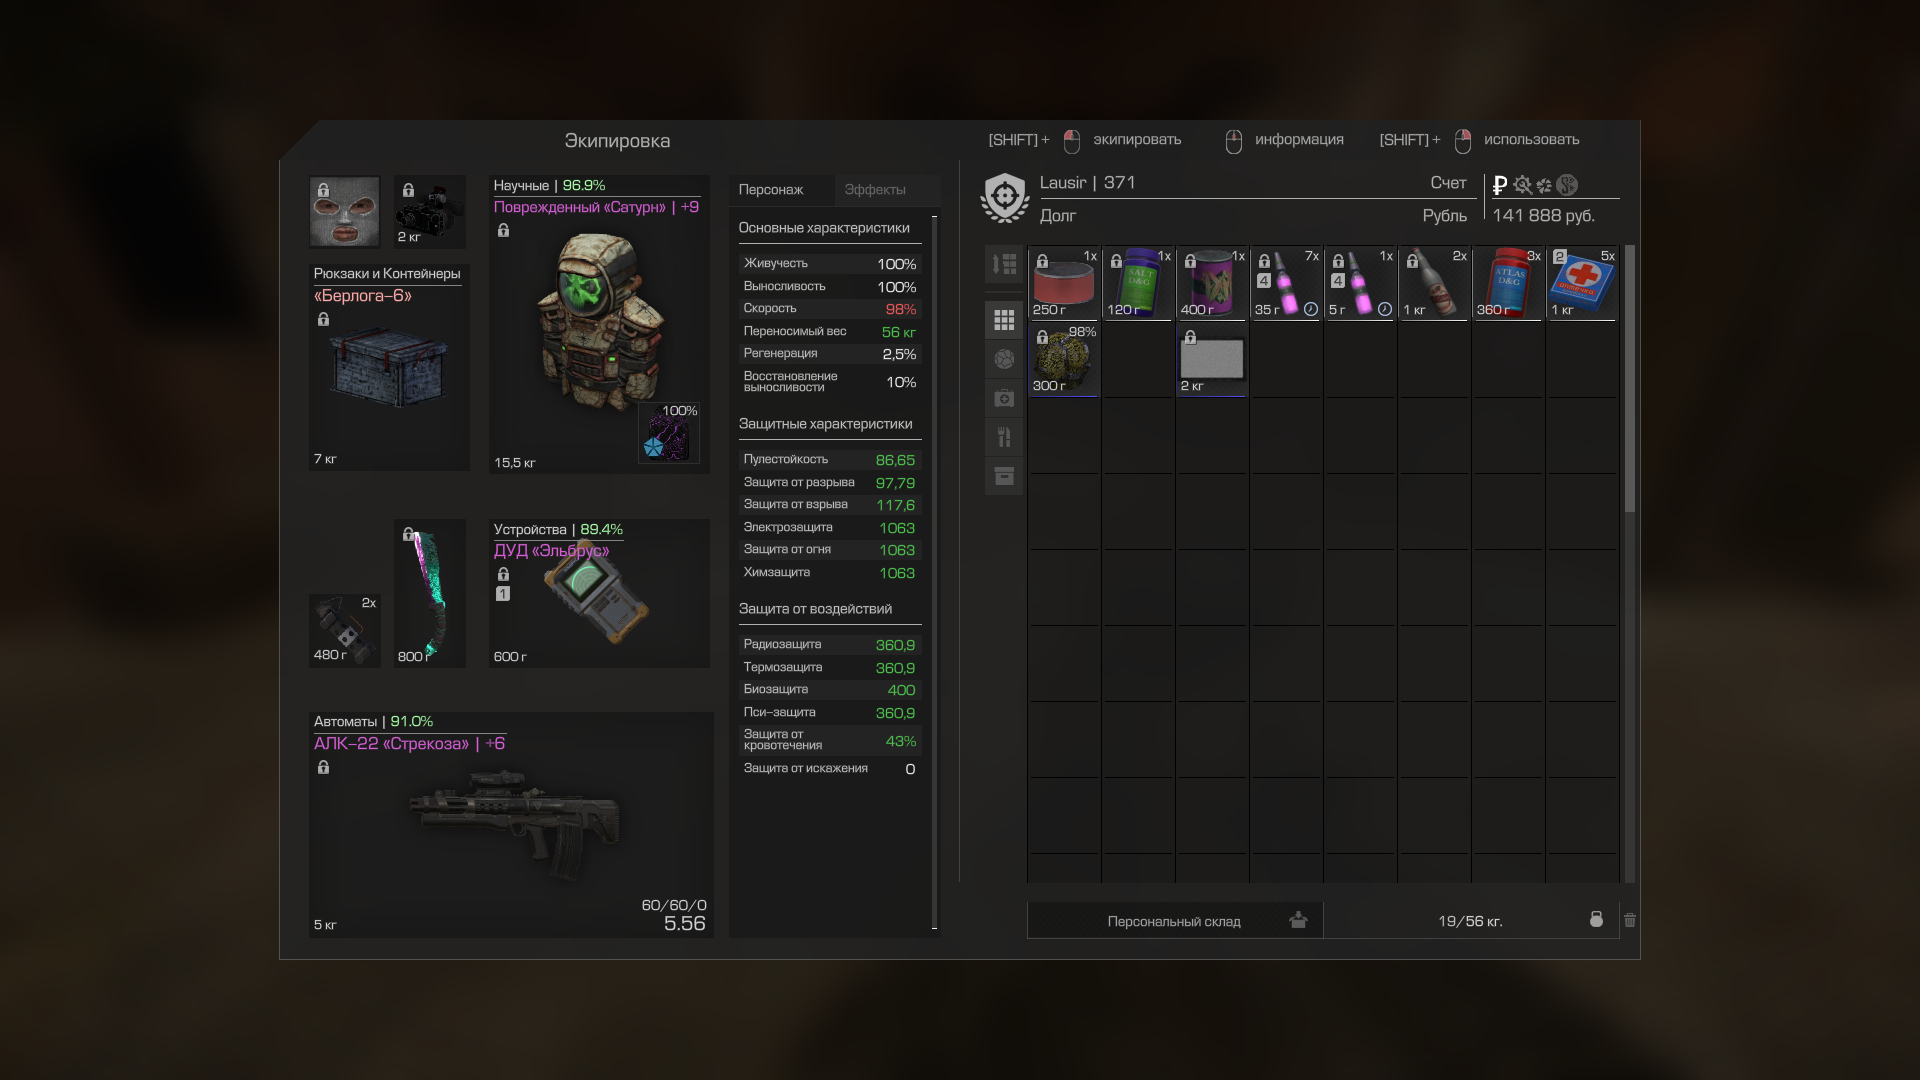Click the sort inventory icon
Image resolution: width=1920 pixels, height=1080 pixels.
pyautogui.click(x=1004, y=264)
